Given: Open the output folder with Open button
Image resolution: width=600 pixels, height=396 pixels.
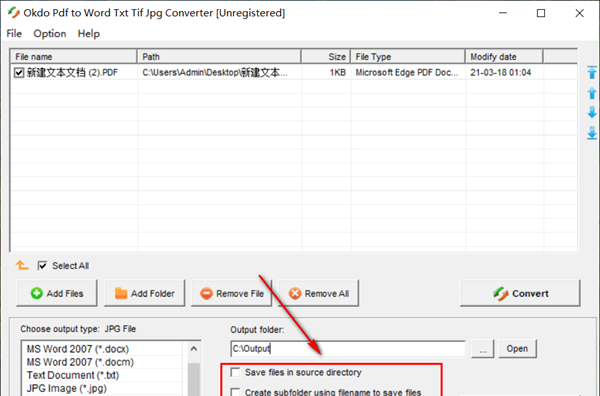Looking at the screenshot, I should (517, 349).
